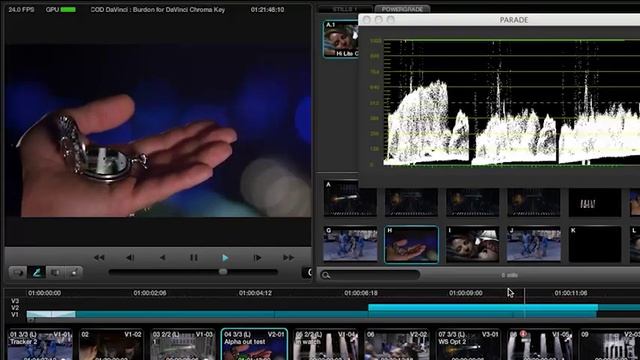Switch to the PowerGrade tab
Image resolution: width=640 pixels, height=360 pixels.
402,9
